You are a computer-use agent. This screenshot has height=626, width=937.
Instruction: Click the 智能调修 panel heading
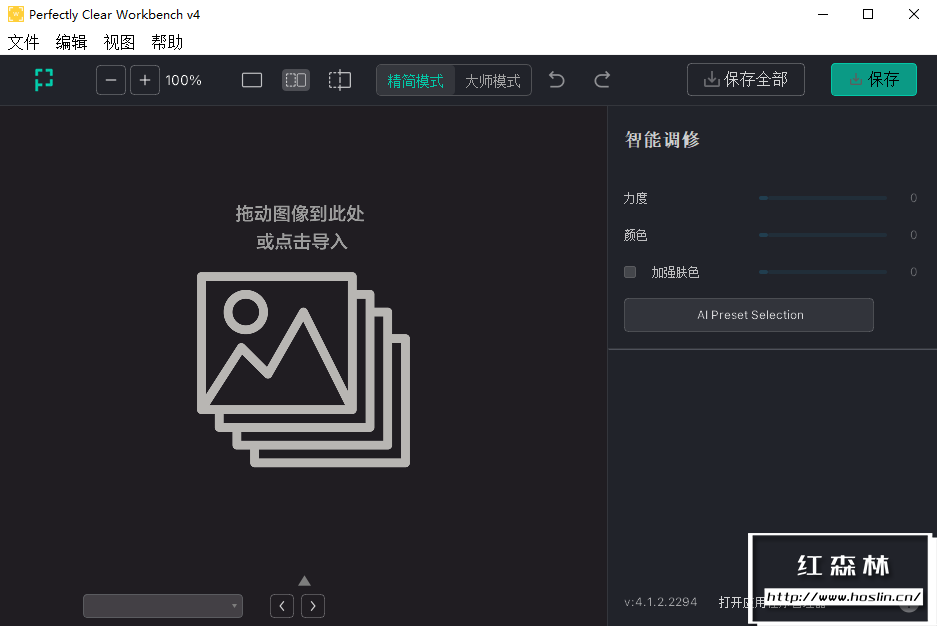(x=662, y=140)
